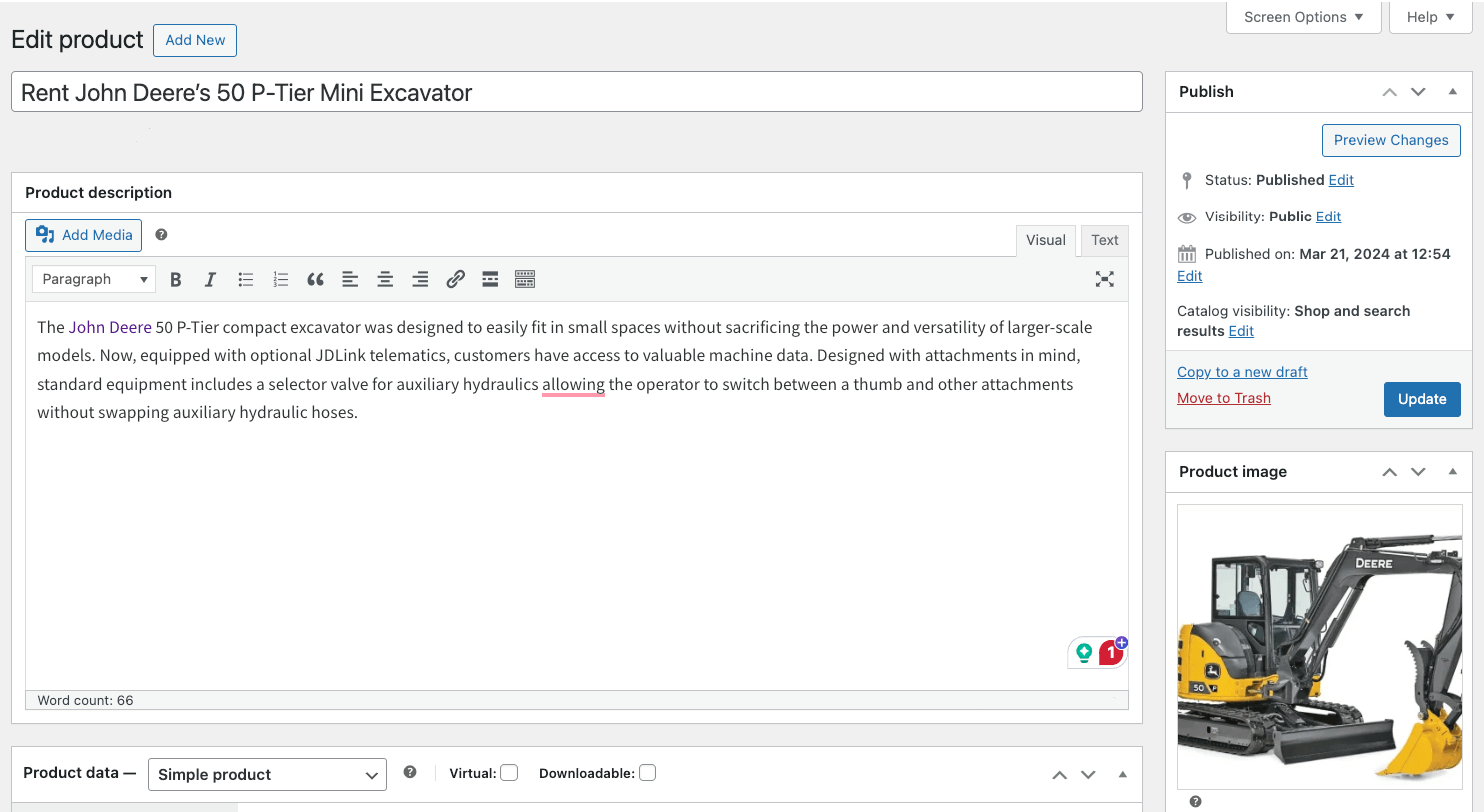The height and width of the screenshot is (812, 1484).
Task: Click the Add Media button
Action: coord(84,235)
